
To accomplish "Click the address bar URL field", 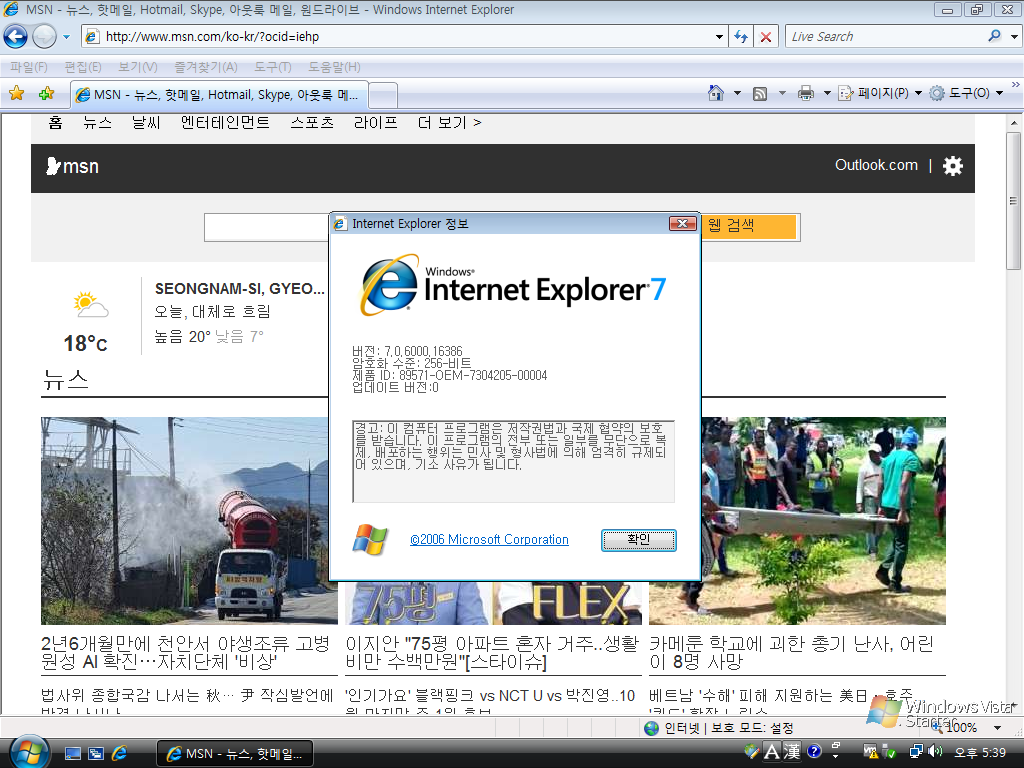I will pos(398,37).
